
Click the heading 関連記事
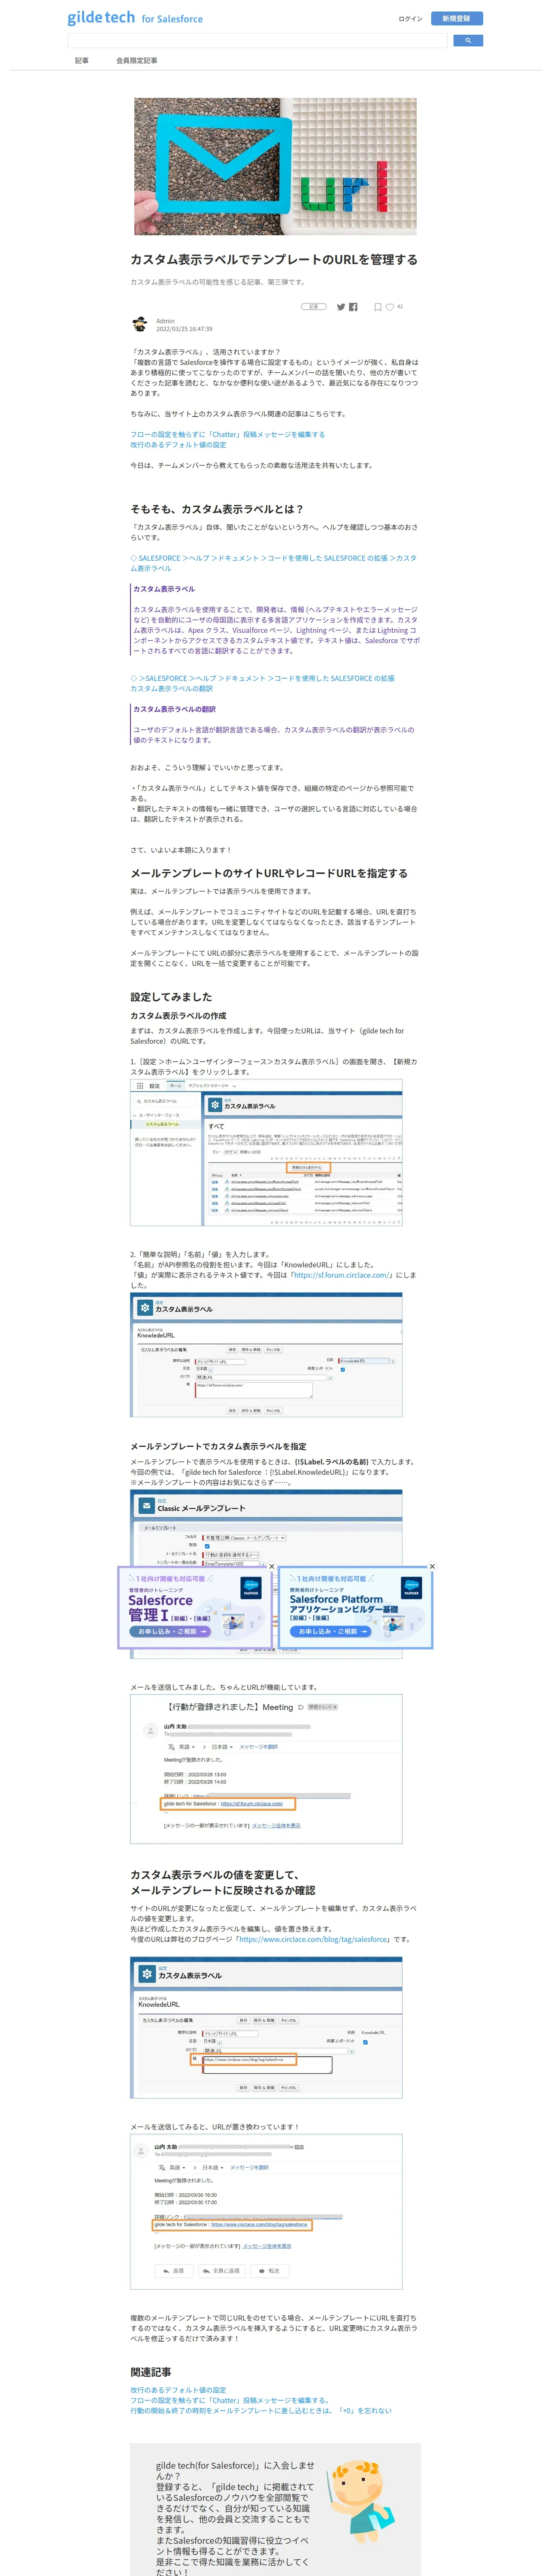pos(151,2372)
